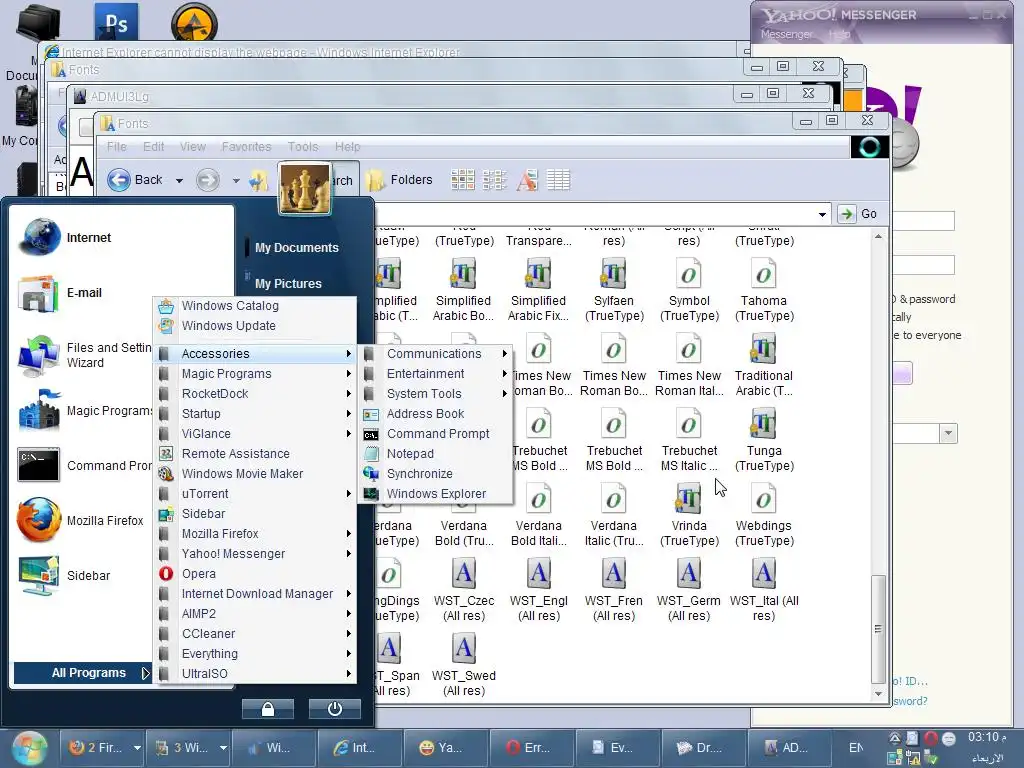Image resolution: width=1024 pixels, height=768 pixels.
Task: Open Windows Update in programs menu
Action: 229,326
